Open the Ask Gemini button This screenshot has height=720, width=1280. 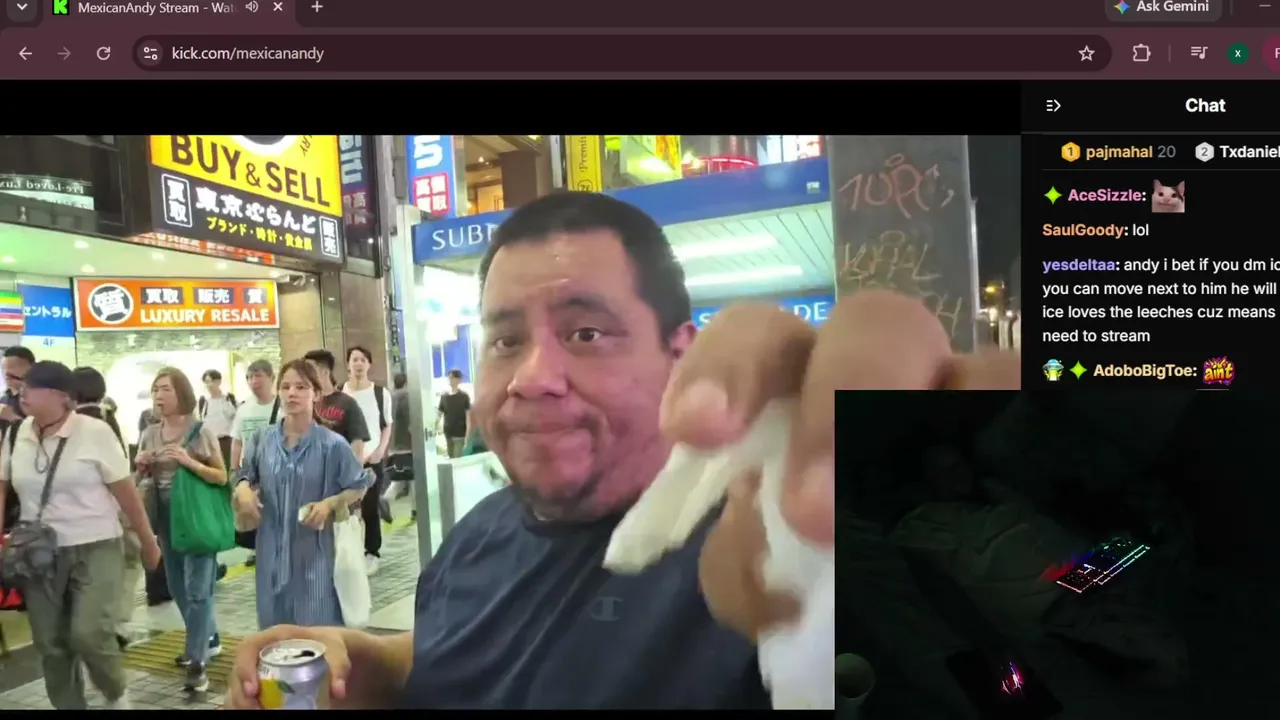pos(1162,7)
